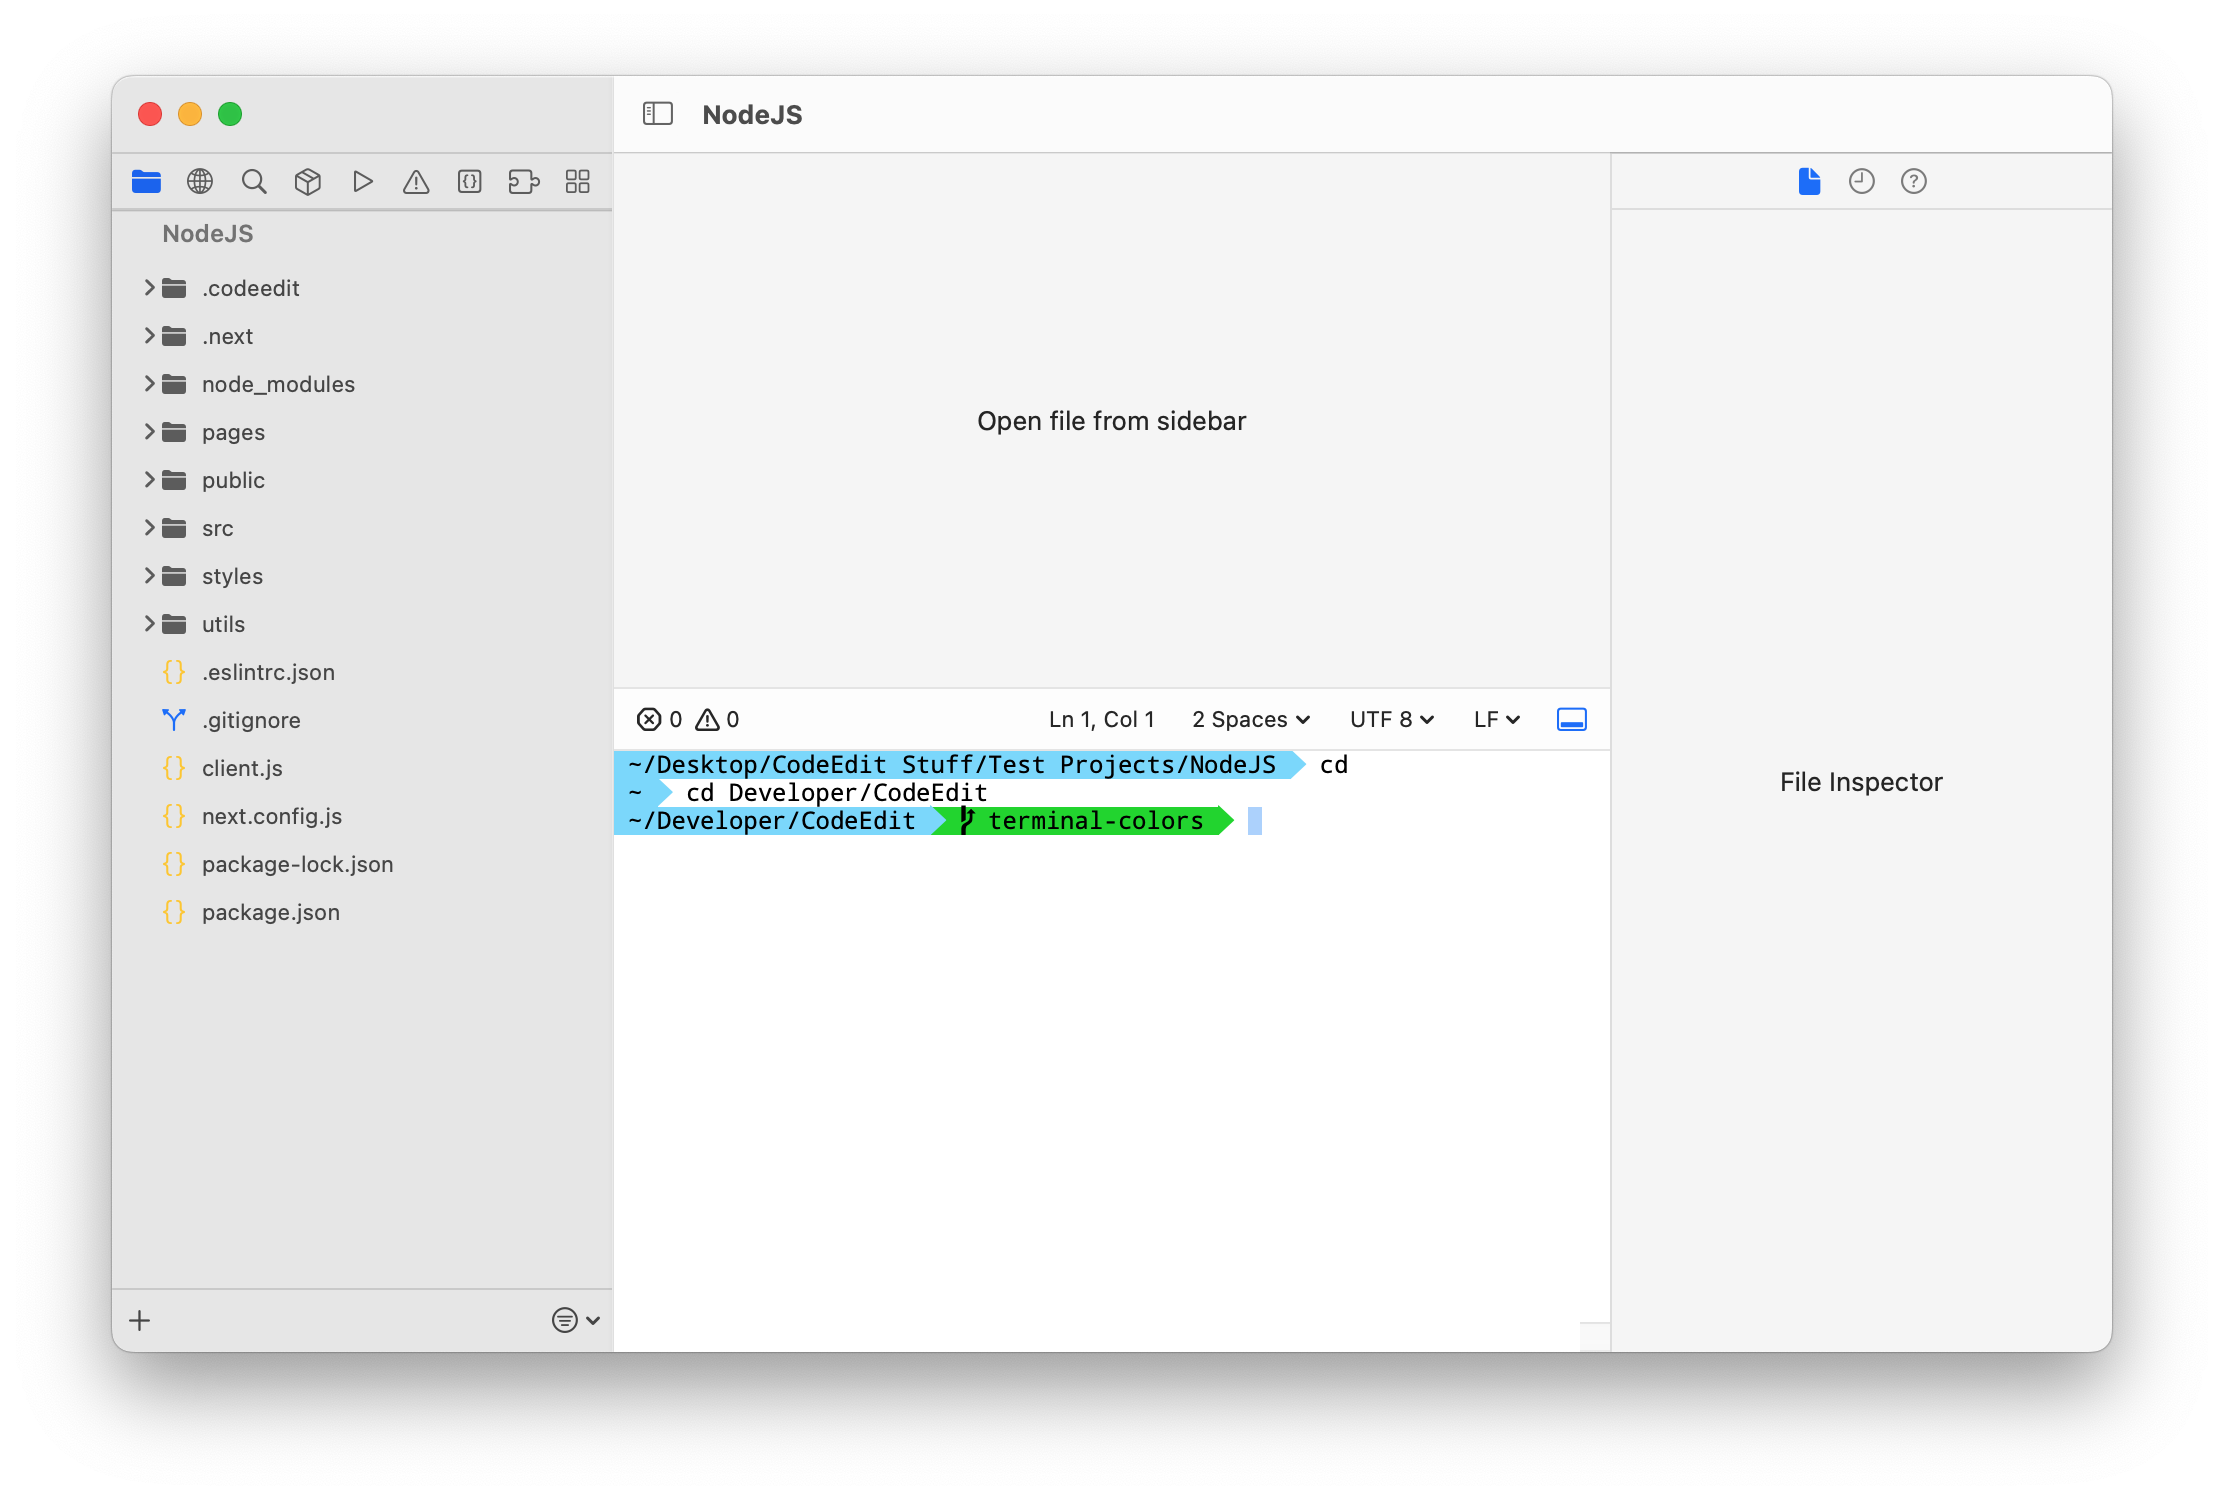Open the history clock inspector tab
Image resolution: width=2224 pixels, height=1500 pixels.
coord(1861,181)
